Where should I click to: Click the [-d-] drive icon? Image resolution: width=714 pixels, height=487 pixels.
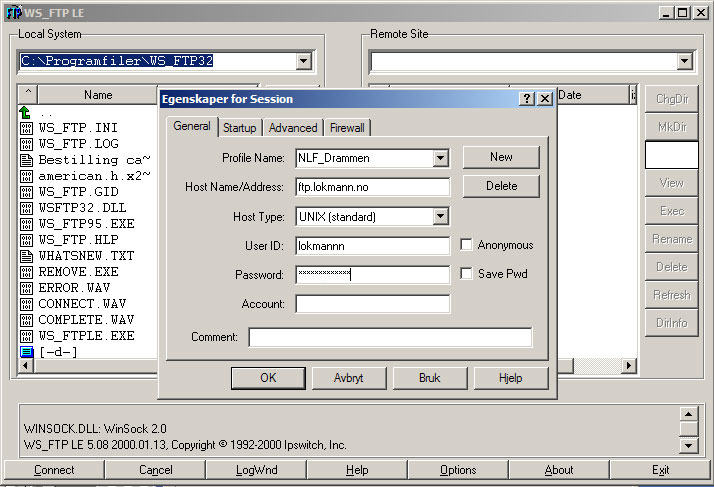click(27, 352)
